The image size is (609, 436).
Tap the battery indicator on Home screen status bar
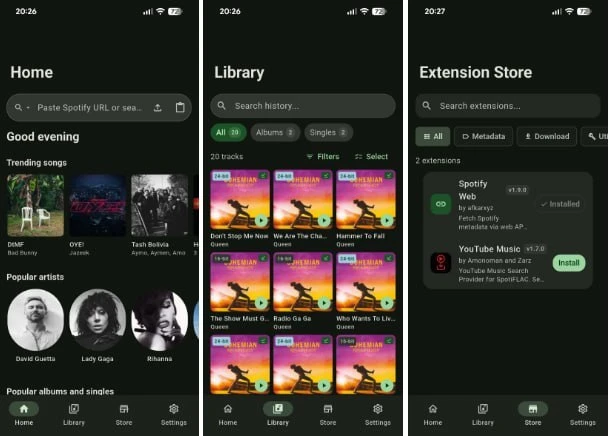(175, 12)
